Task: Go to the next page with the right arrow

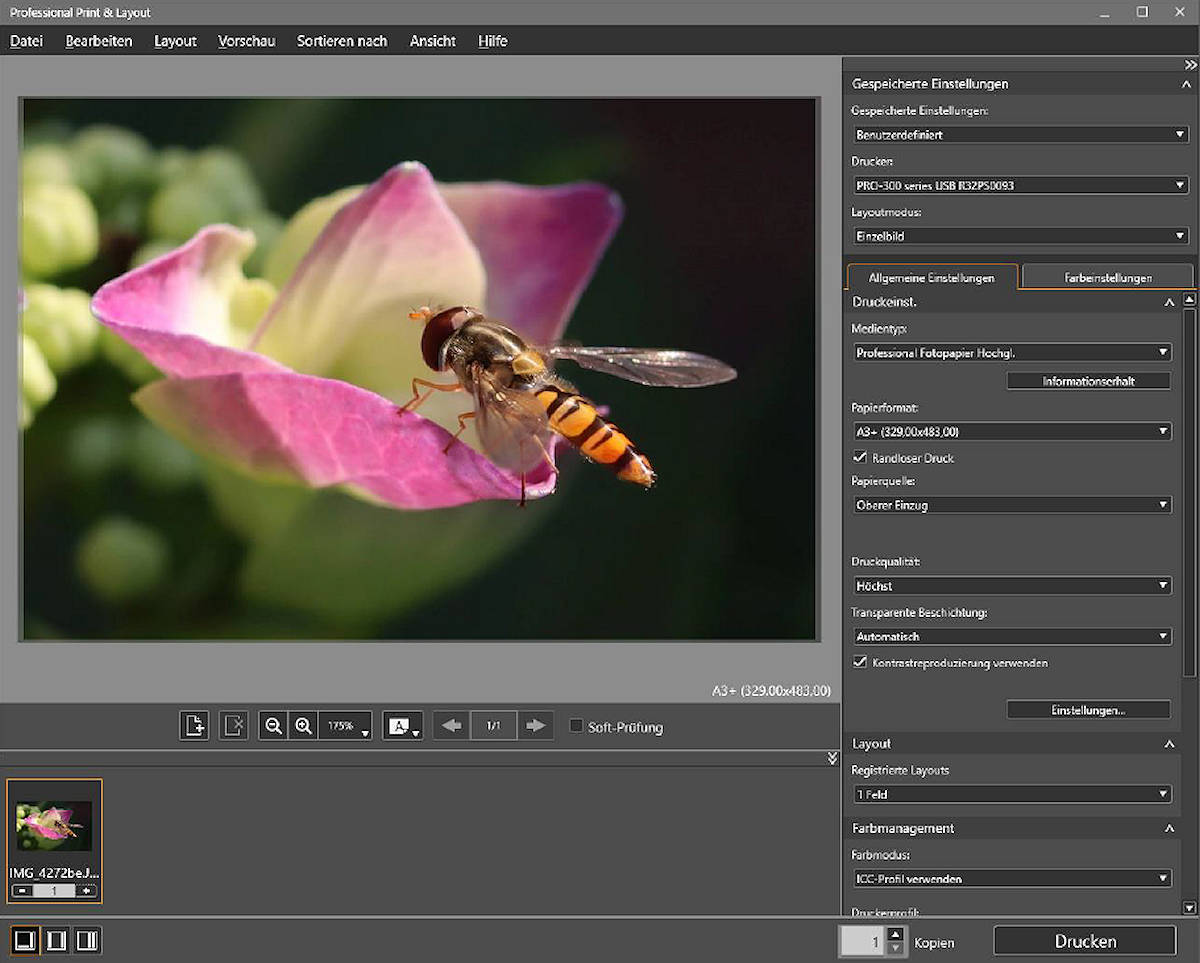Action: tap(536, 726)
